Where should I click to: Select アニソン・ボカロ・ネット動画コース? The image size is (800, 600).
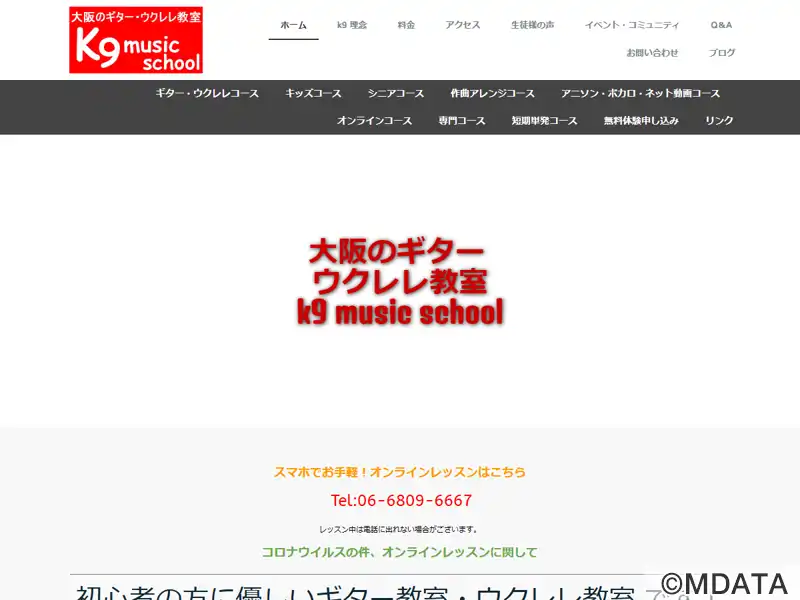click(x=640, y=93)
